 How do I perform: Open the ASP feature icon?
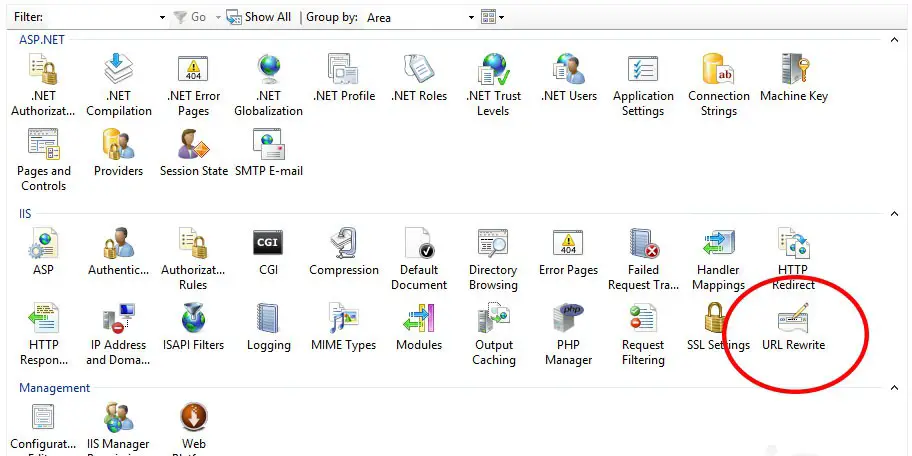(43, 252)
